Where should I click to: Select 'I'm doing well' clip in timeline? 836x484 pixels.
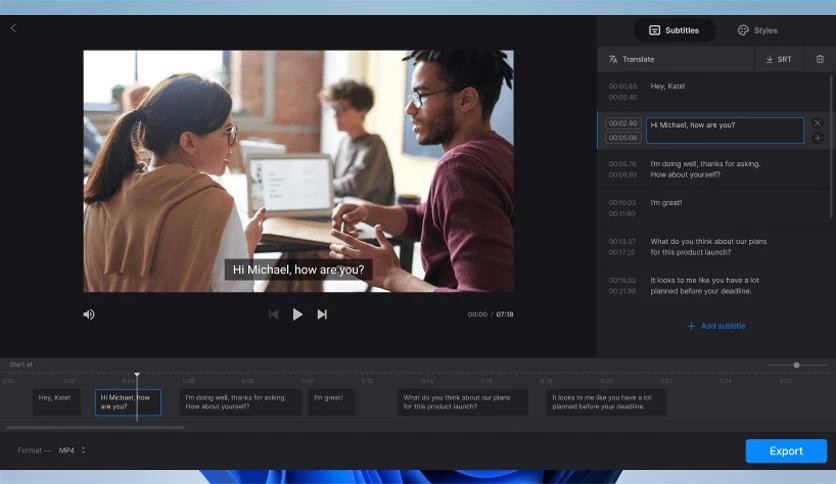click(x=240, y=402)
